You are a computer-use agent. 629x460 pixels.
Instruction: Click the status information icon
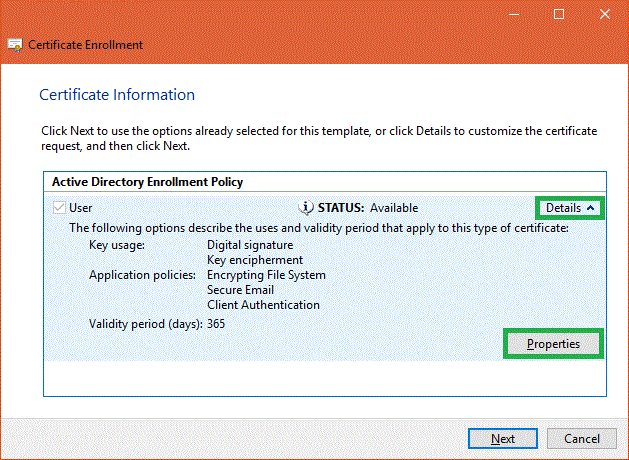307,208
